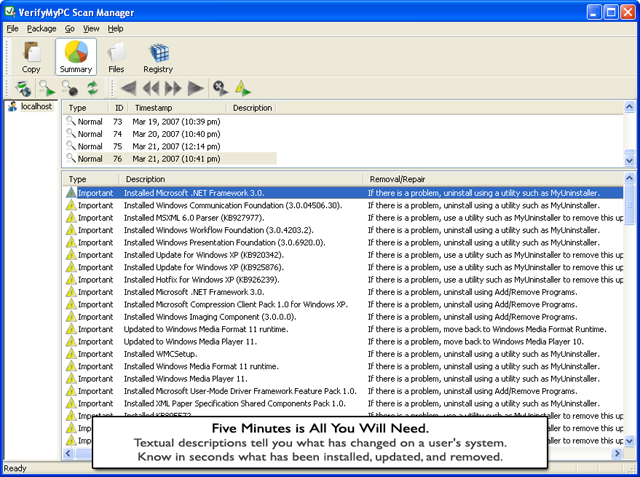Click magnifier icon of scan 75
Image resolution: width=640 pixels, height=477 pixels.
pos(71,146)
